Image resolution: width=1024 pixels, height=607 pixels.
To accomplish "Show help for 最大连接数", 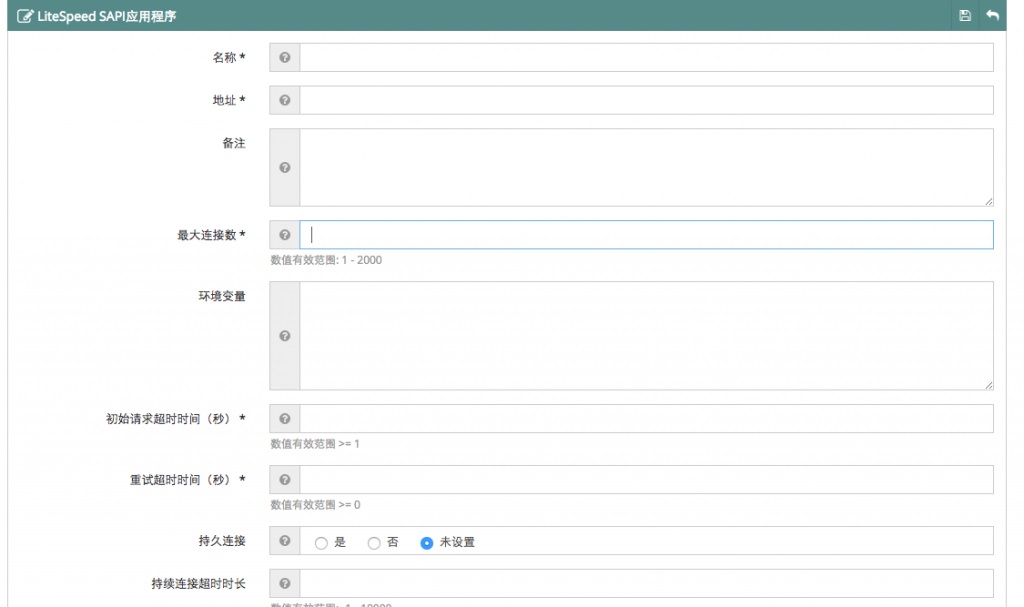I will (285, 235).
